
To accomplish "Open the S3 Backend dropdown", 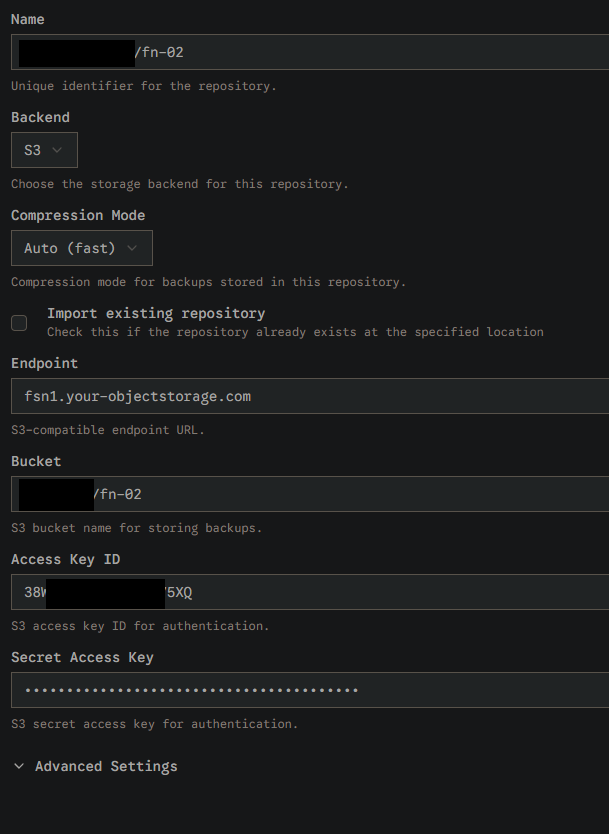I will [44, 150].
